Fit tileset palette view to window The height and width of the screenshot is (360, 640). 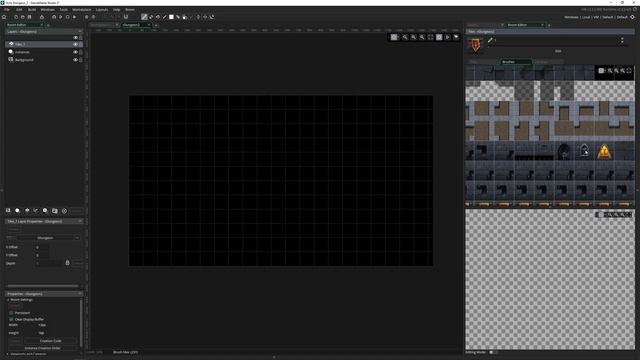(629, 71)
